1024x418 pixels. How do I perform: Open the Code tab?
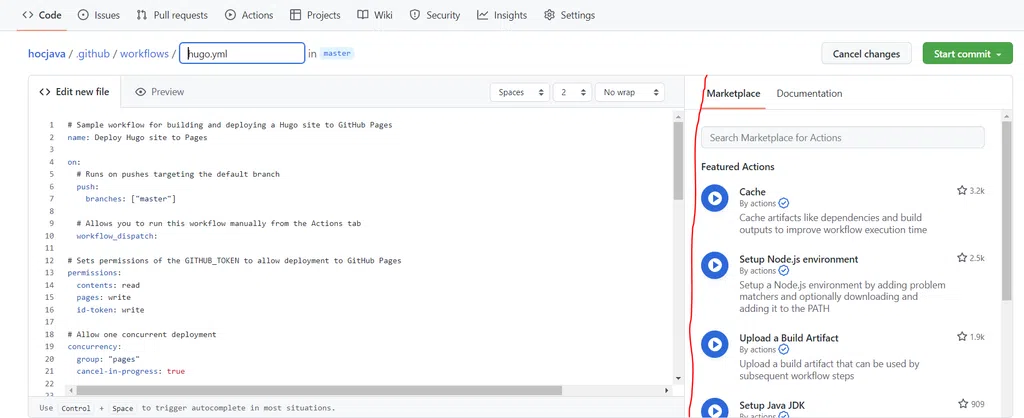coord(42,15)
